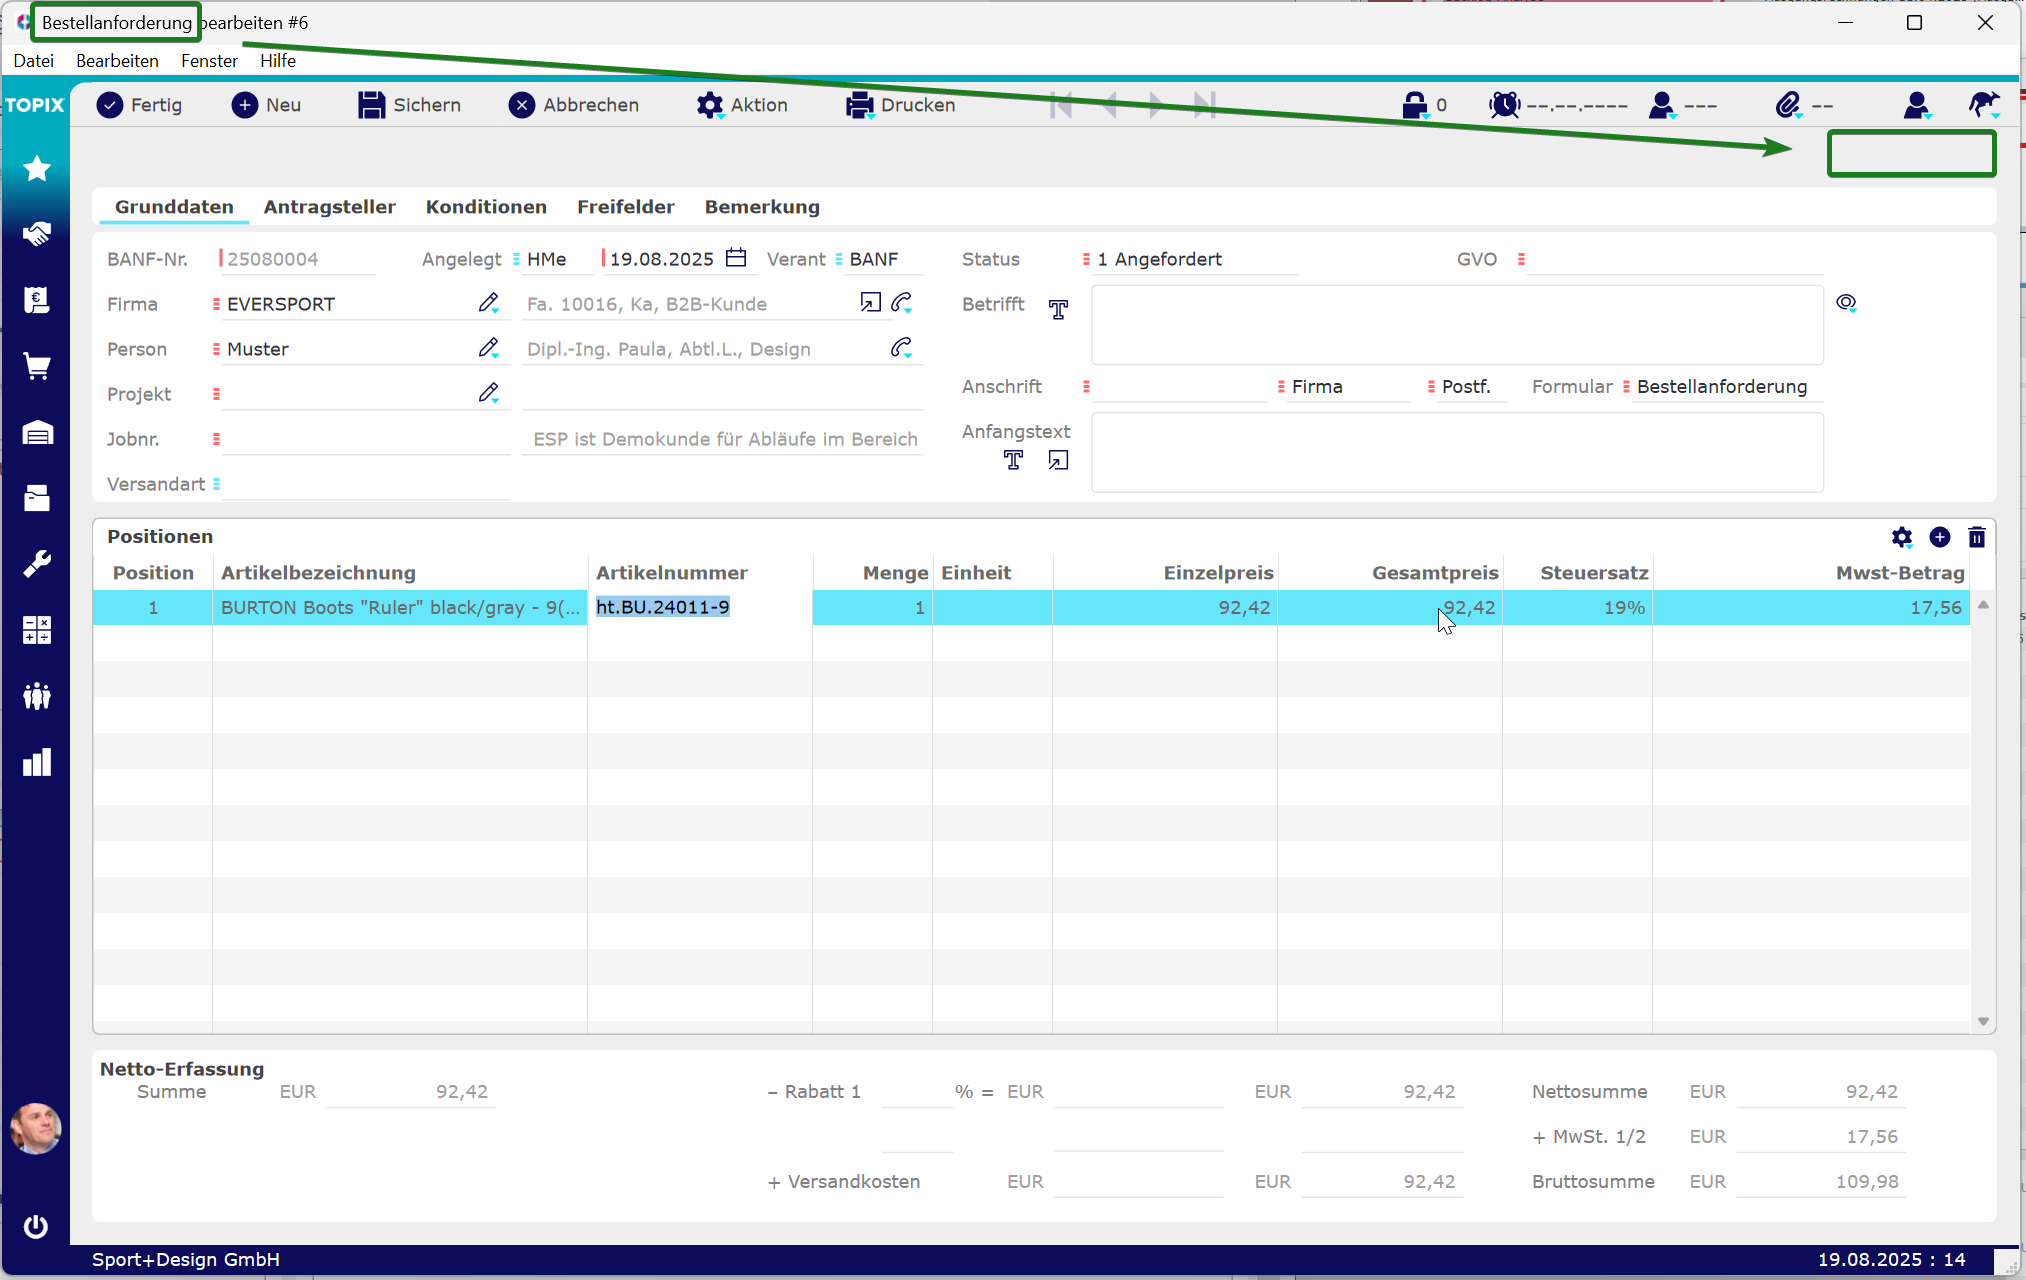Viewport: 2026px width, 1280px height.
Task: Open the euro document sidebar icon
Action: click(37, 300)
